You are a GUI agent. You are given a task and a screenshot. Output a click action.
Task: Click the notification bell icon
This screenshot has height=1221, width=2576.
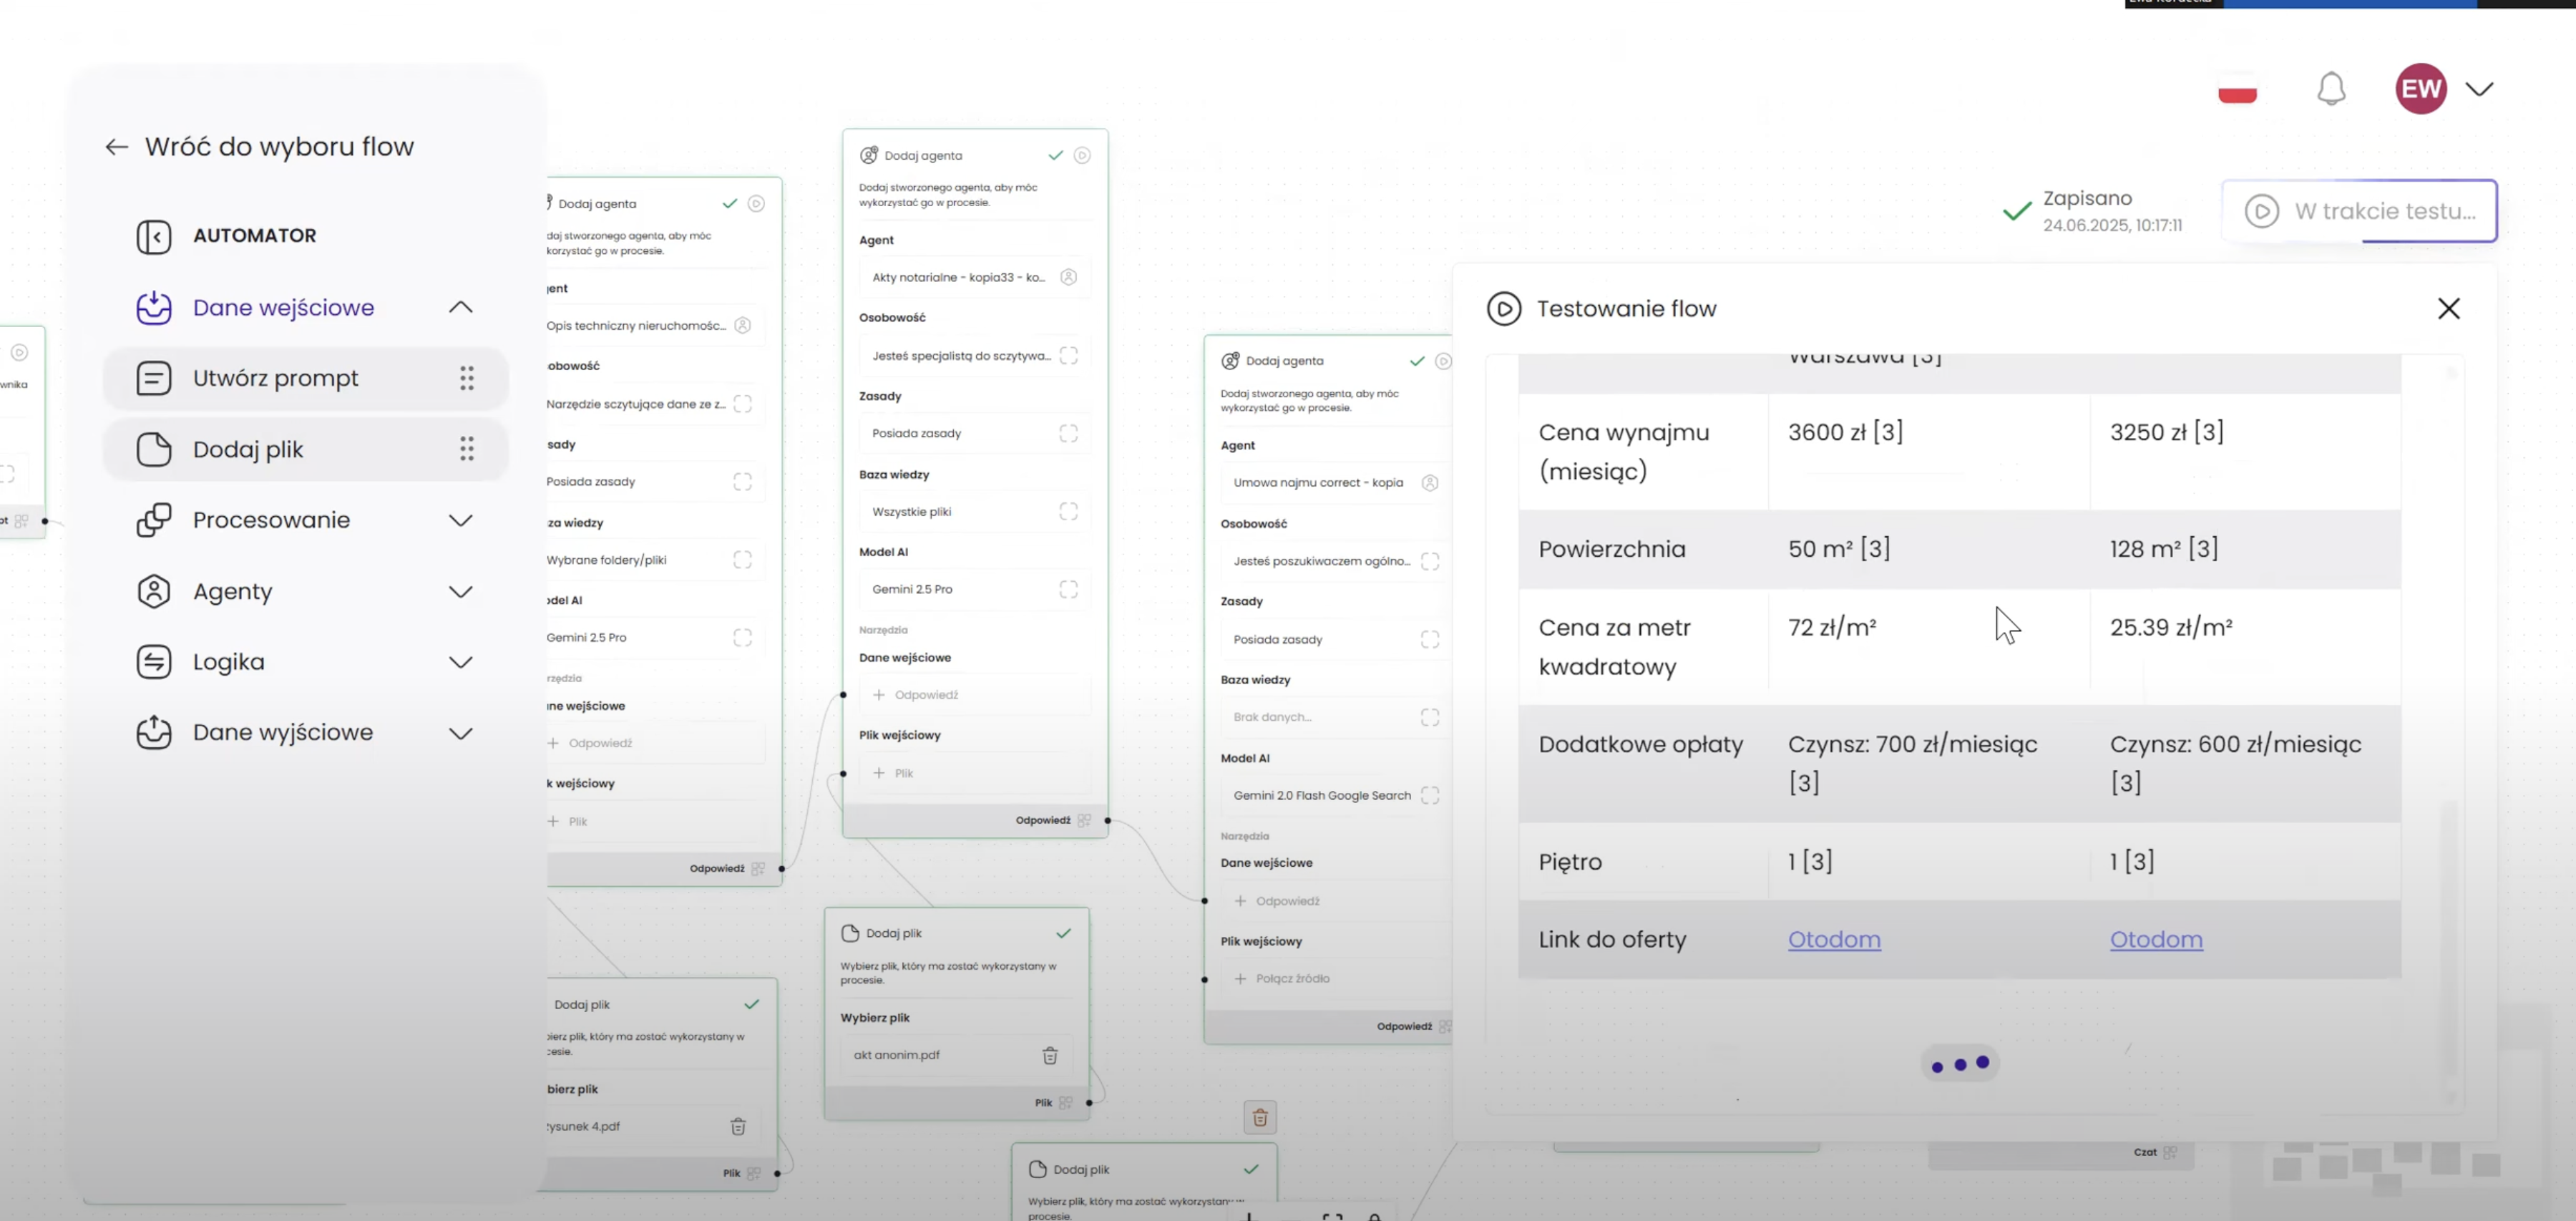tap(2331, 89)
